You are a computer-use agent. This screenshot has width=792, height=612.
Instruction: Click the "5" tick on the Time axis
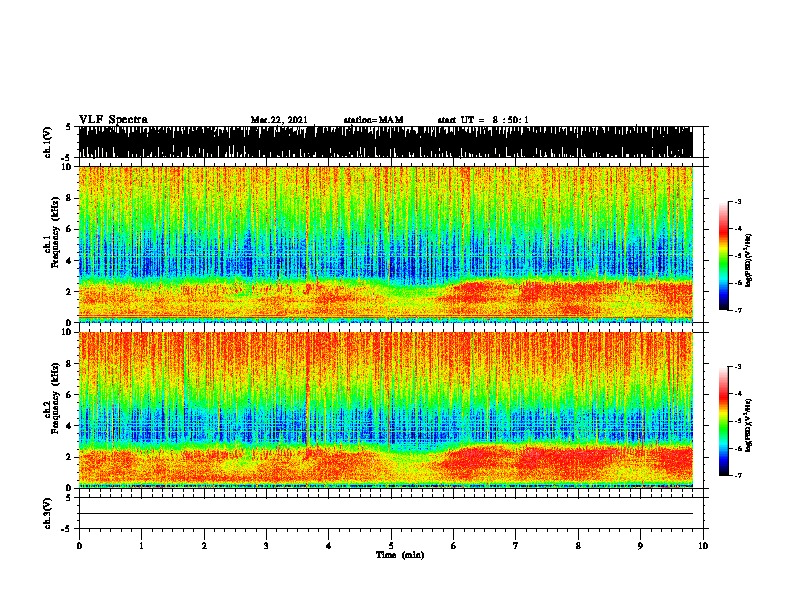tap(391, 546)
